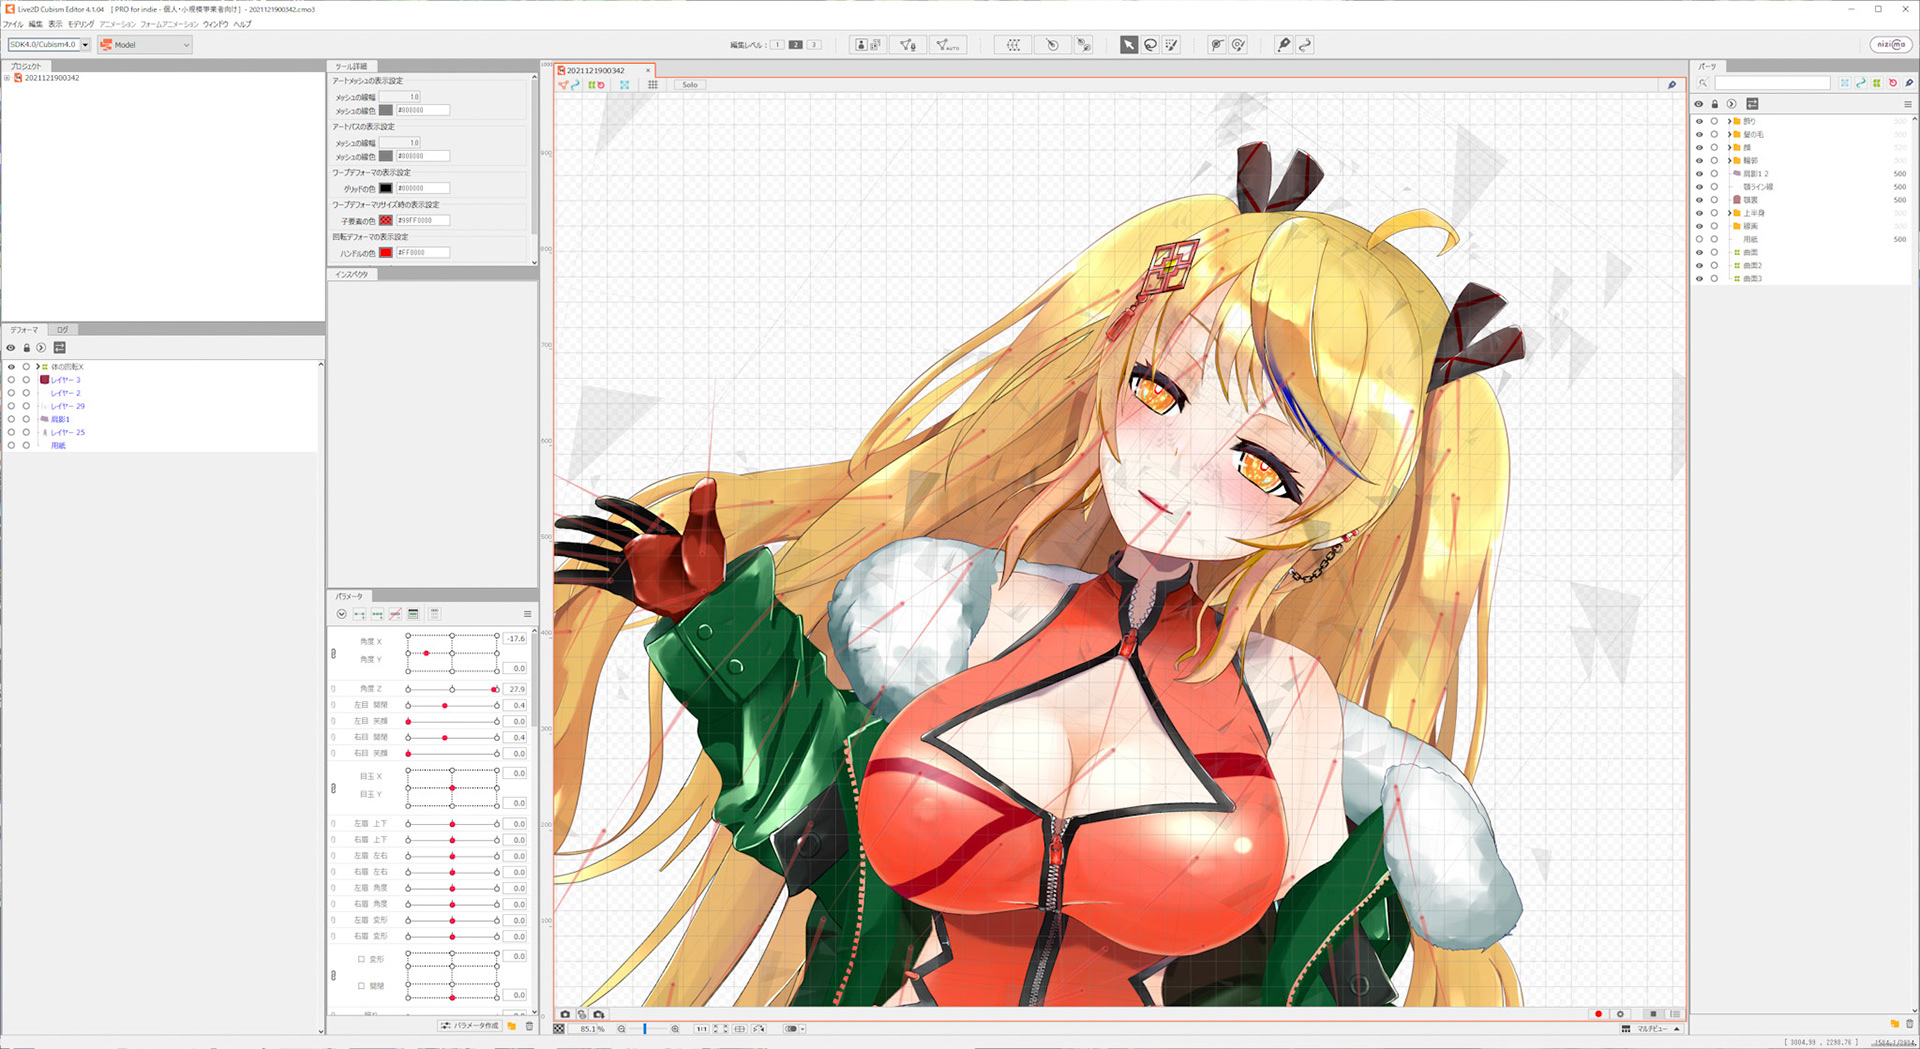
Task: Select the lasso selection tool
Action: coord(1150,45)
